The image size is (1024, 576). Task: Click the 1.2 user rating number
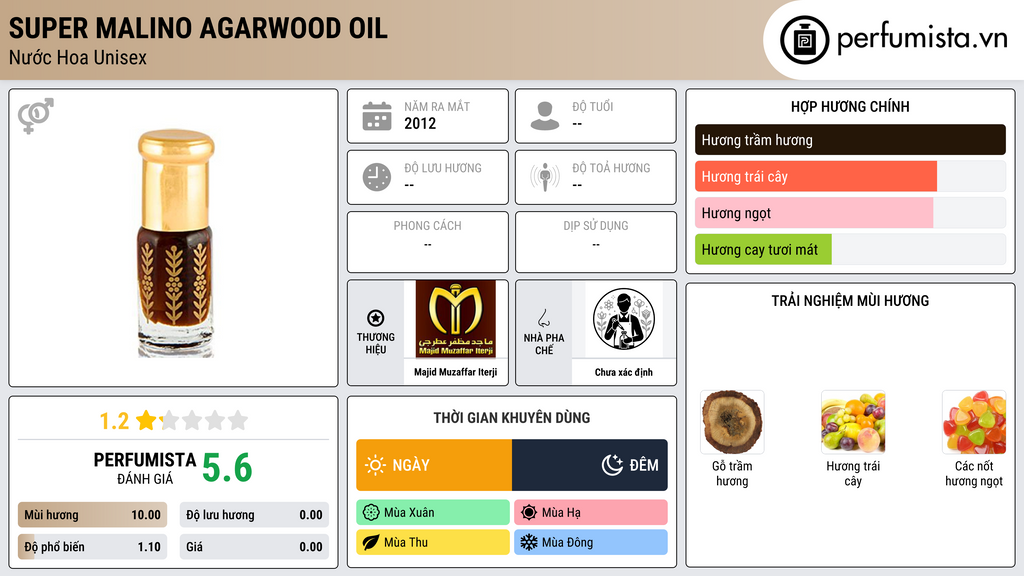(114, 421)
